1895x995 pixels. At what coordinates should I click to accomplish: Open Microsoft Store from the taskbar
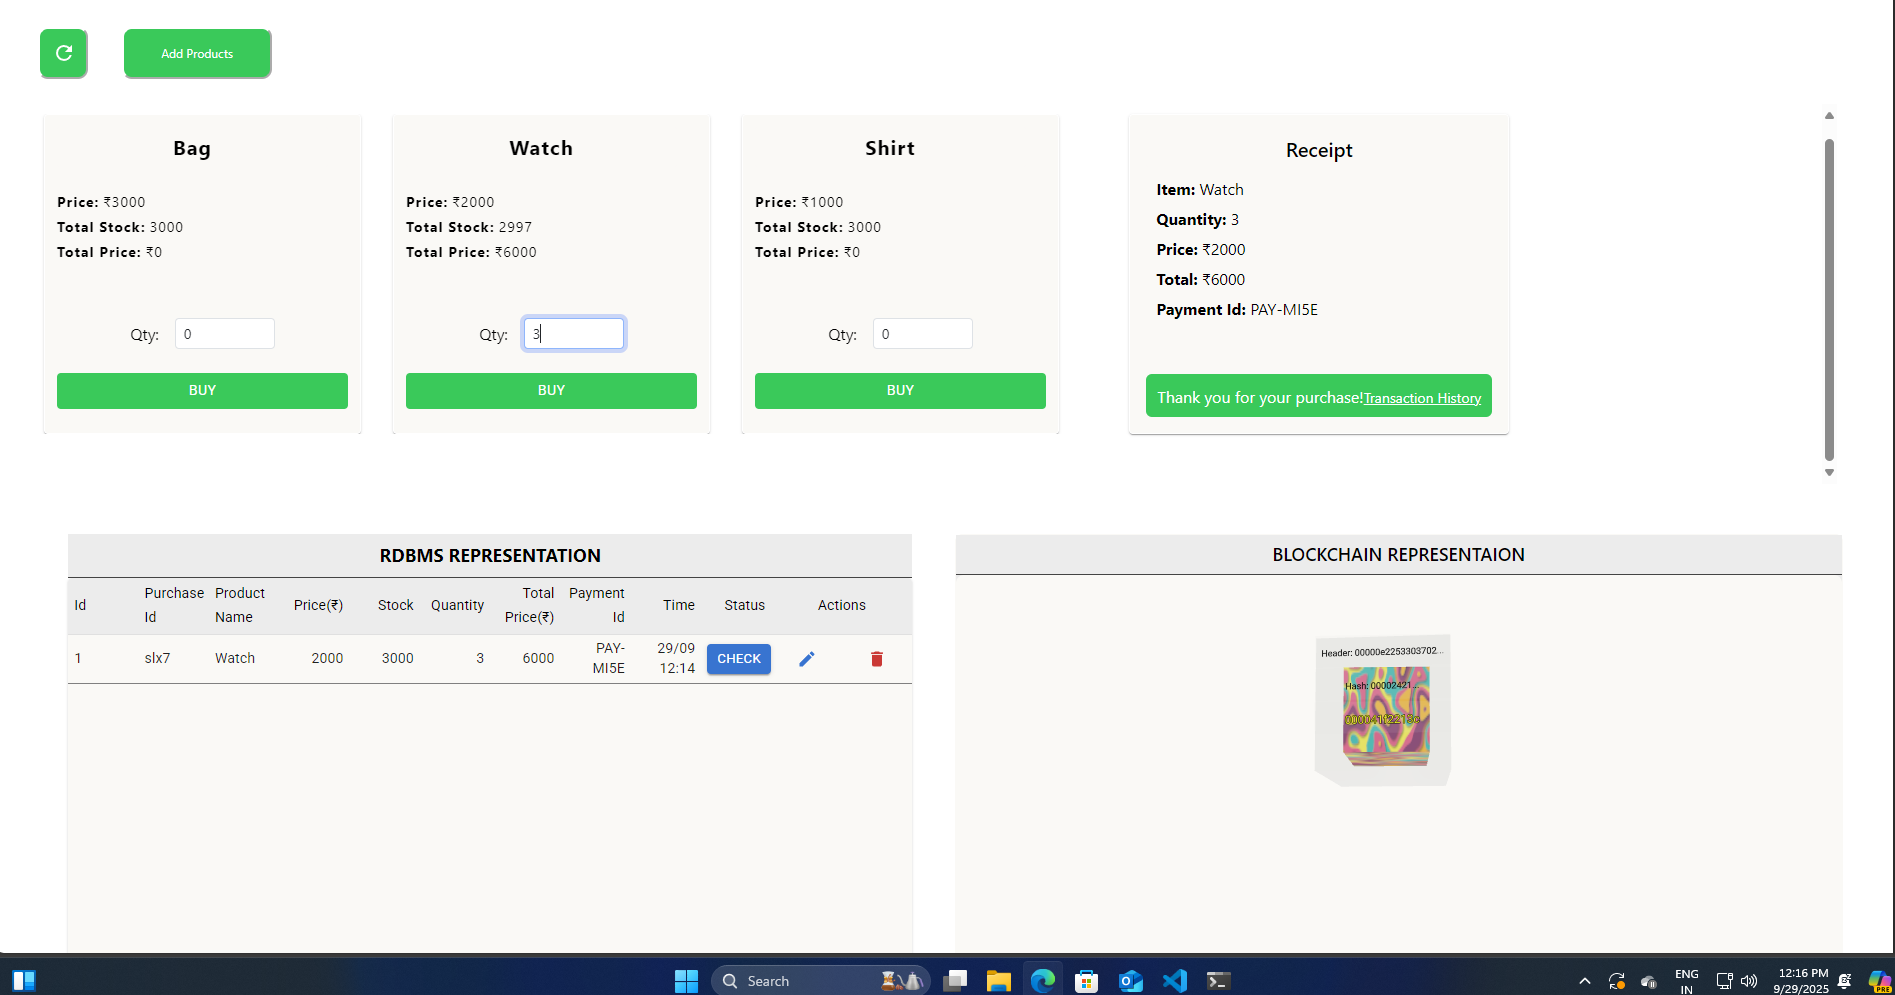pos(1087,980)
